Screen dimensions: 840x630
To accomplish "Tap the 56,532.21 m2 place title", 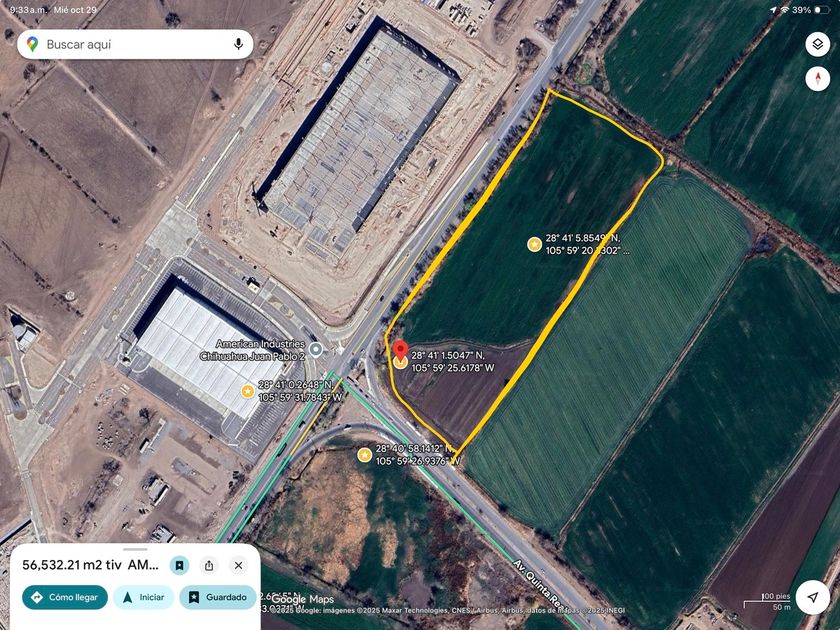I will [x=90, y=565].
